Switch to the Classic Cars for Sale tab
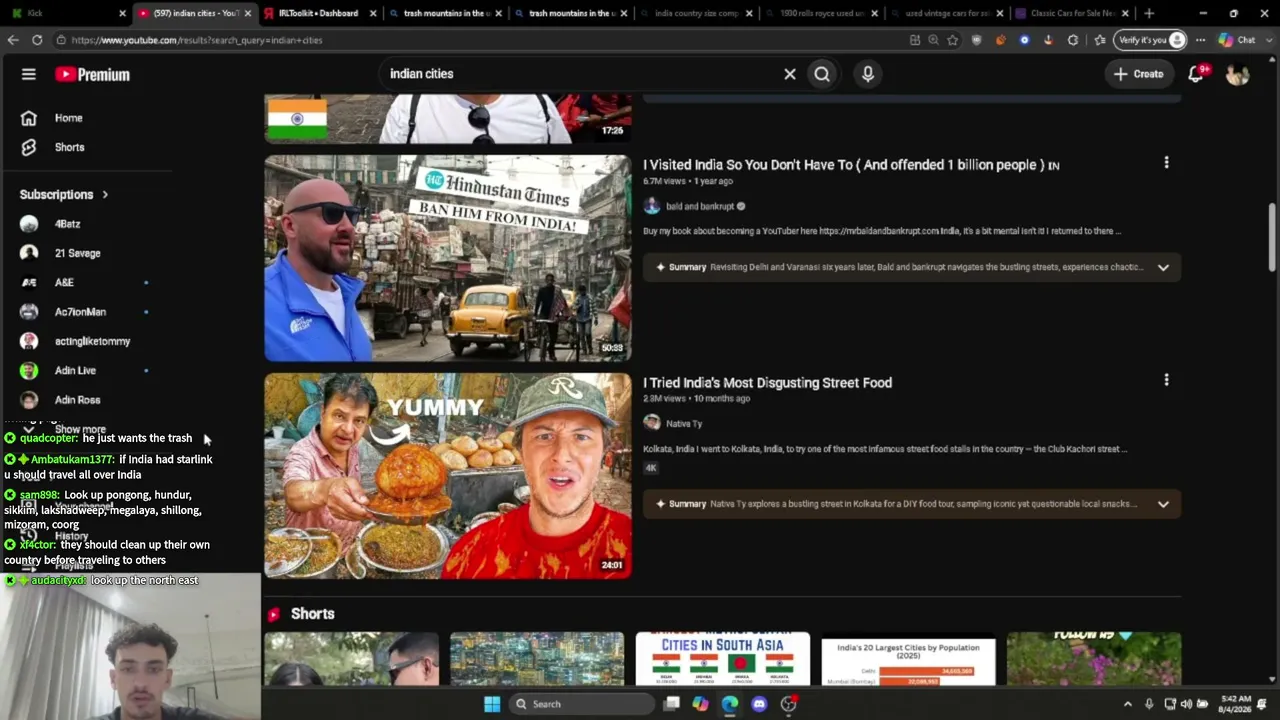1280x720 pixels. [1072, 13]
